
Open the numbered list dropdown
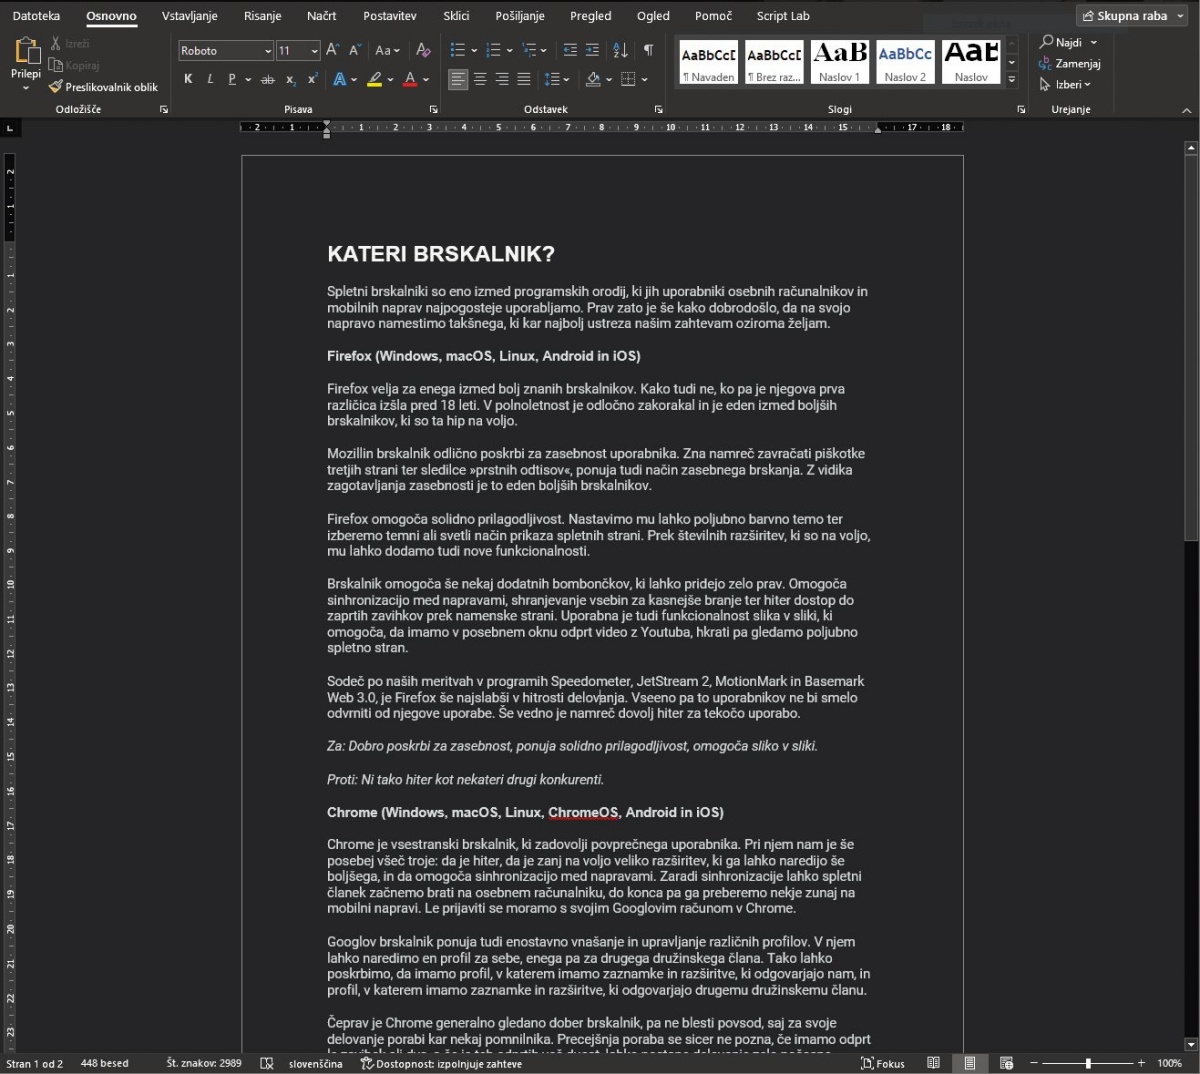point(509,50)
